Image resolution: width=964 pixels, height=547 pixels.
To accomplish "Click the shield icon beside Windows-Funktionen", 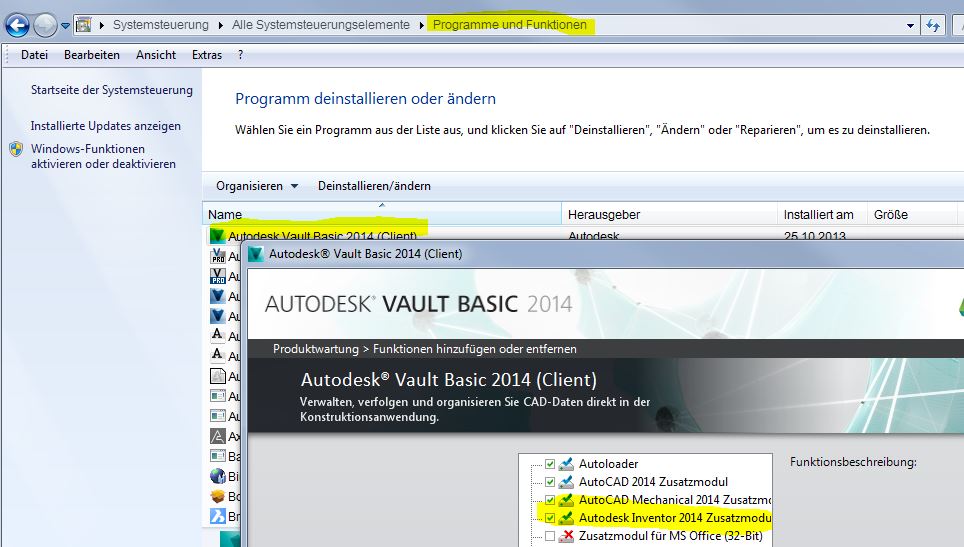I will (x=16, y=149).
